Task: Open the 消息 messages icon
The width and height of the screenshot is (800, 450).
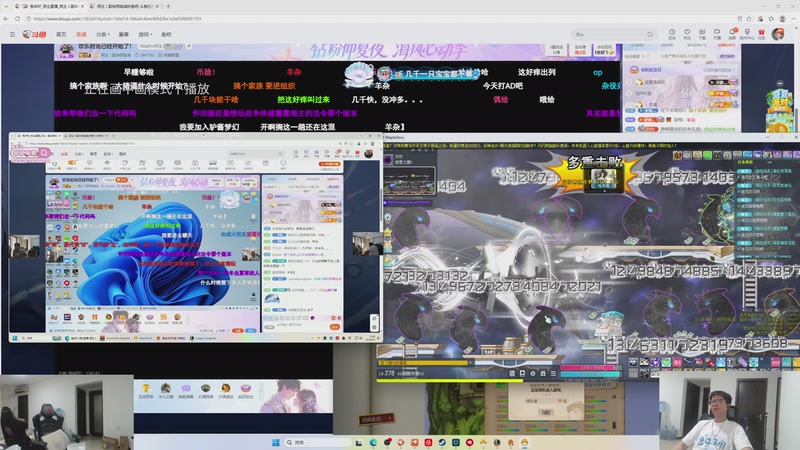Action: (x=732, y=34)
